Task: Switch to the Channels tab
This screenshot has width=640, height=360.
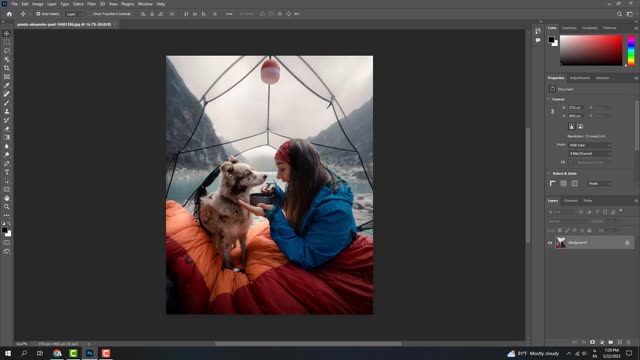Action: [x=570, y=201]
